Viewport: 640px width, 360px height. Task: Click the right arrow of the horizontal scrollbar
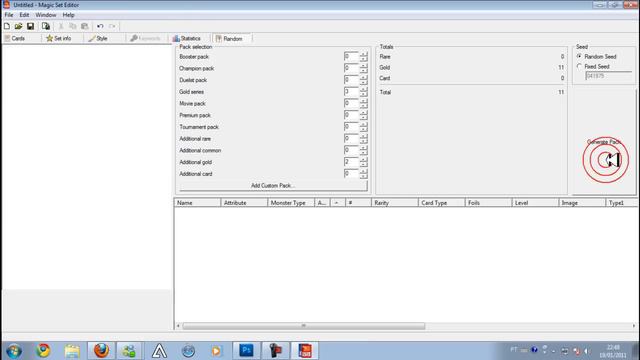pos(633,326)
